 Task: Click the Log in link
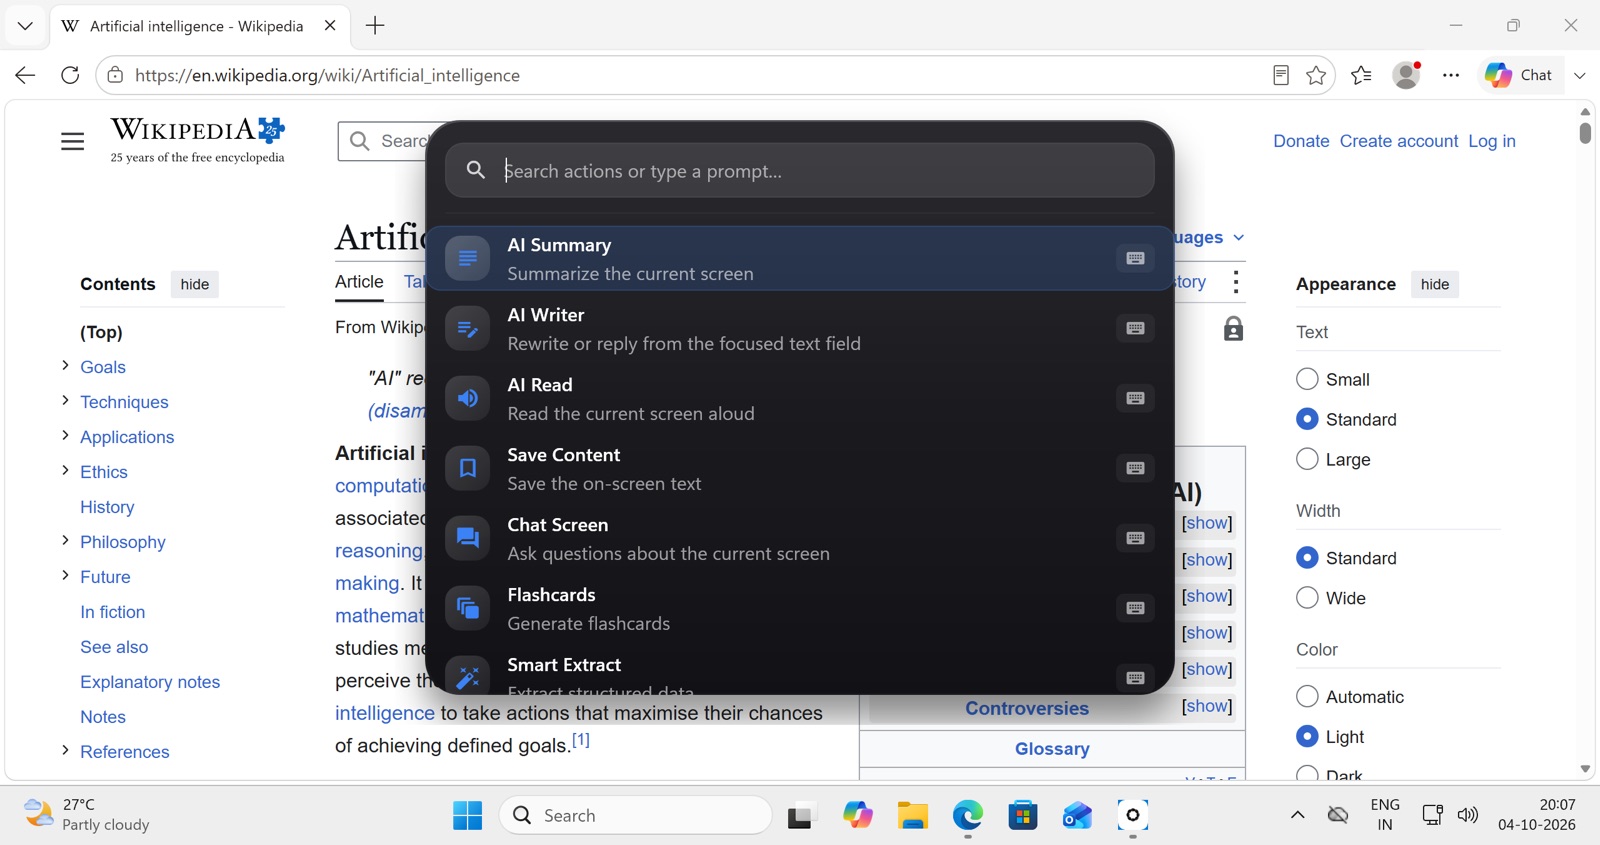pos(1492,141)
